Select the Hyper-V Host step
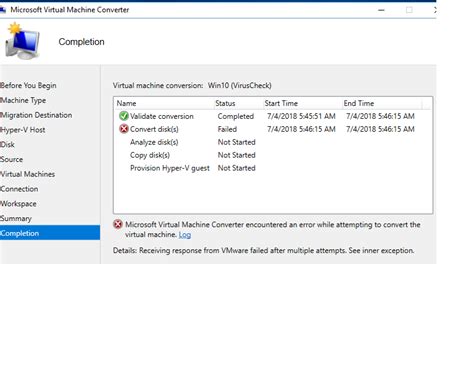This screenshot has width=474, height=378. 23,130
